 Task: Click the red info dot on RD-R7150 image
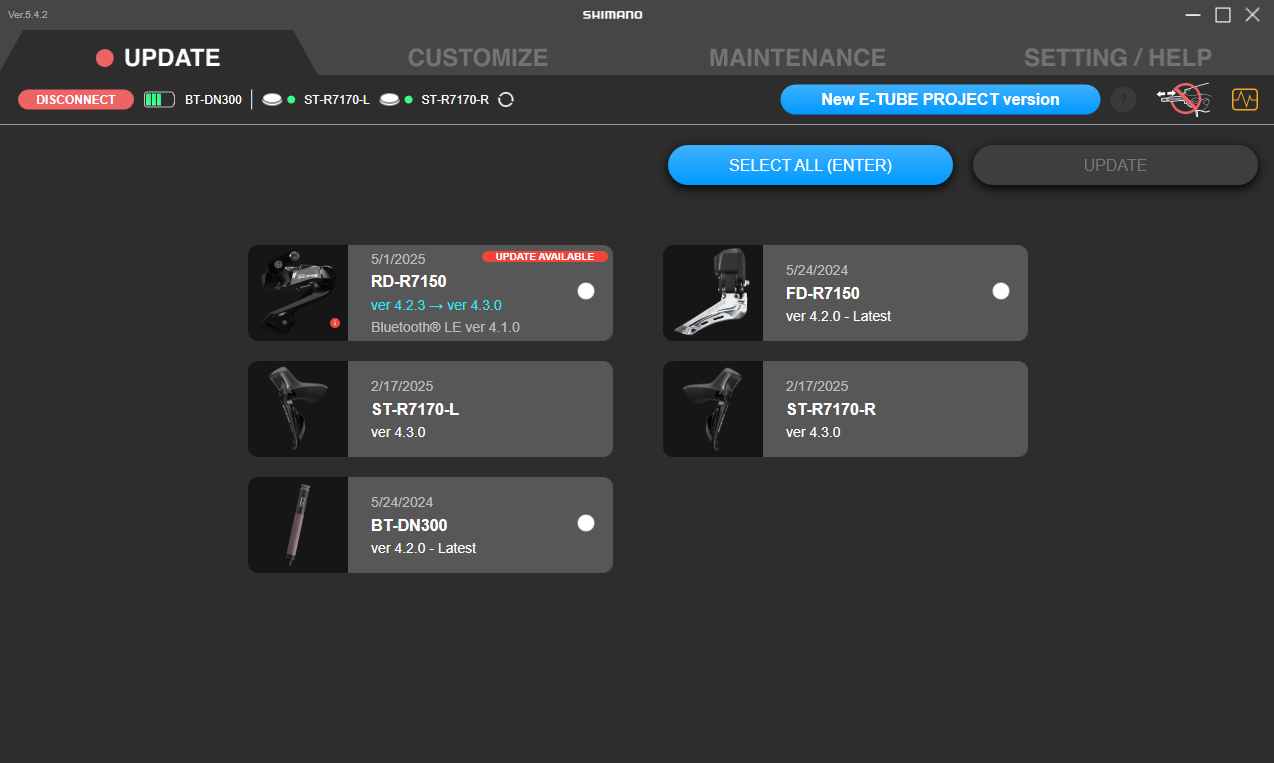[334, 323]
